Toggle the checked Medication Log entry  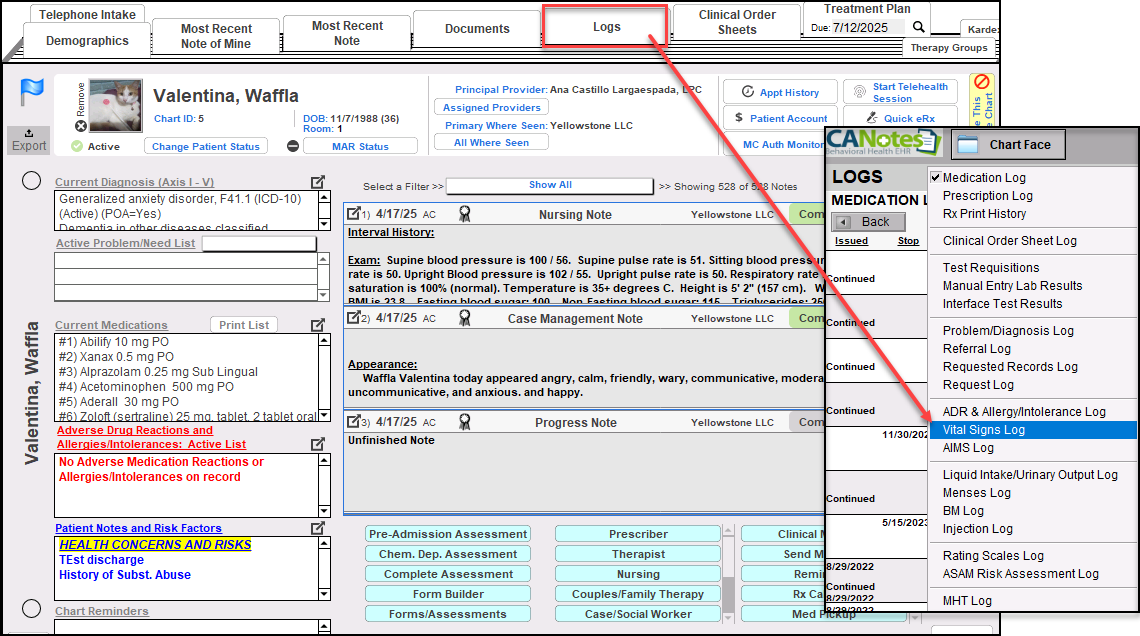[x=984, y=178]
